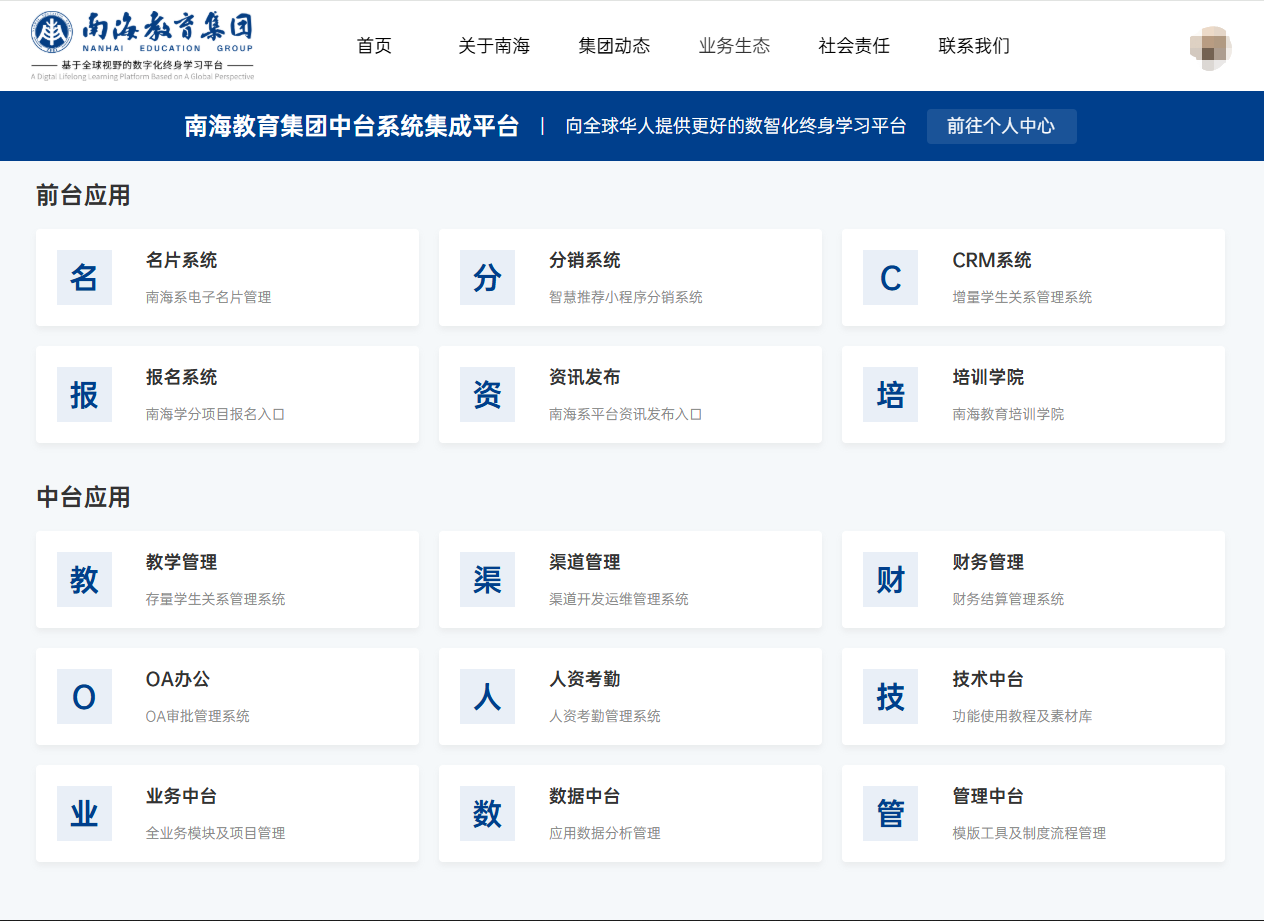This screenshot has width=1264, height=921.
Task: Click the text 渠道开发运维管理系统
Action: [x=619, y=599]
